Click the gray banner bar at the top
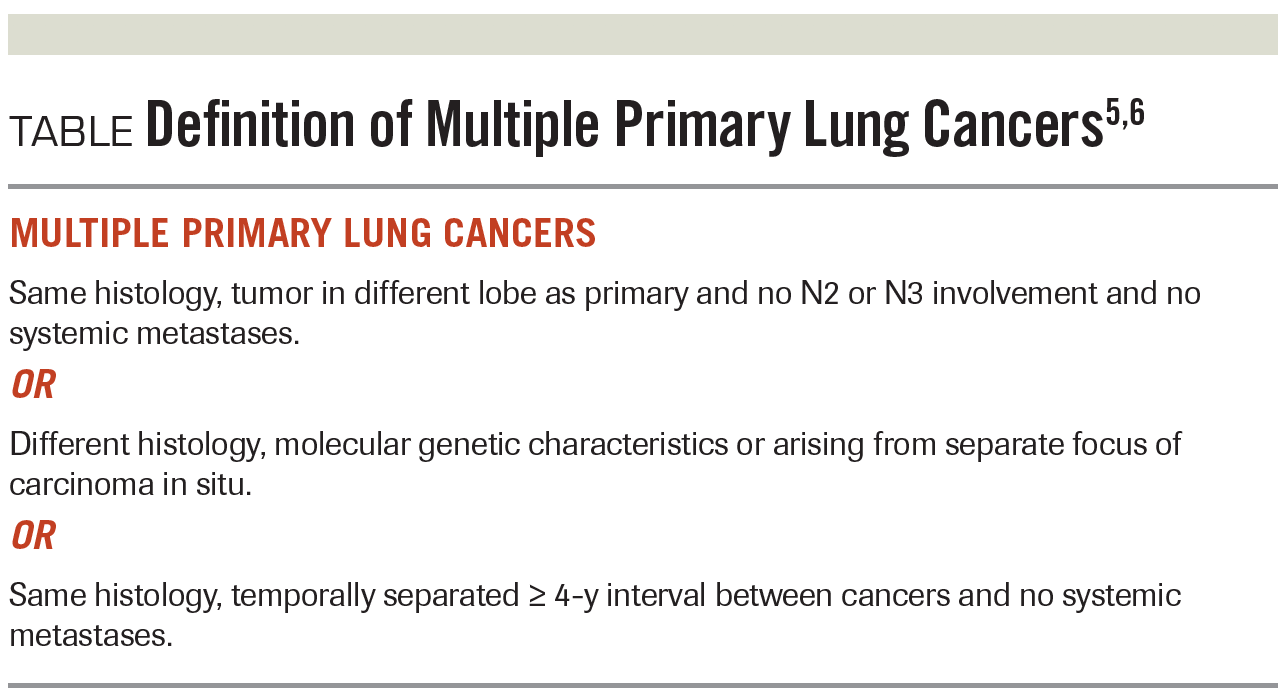The width and height of the screenshot is (1288, 698). [x=643, y=35]
